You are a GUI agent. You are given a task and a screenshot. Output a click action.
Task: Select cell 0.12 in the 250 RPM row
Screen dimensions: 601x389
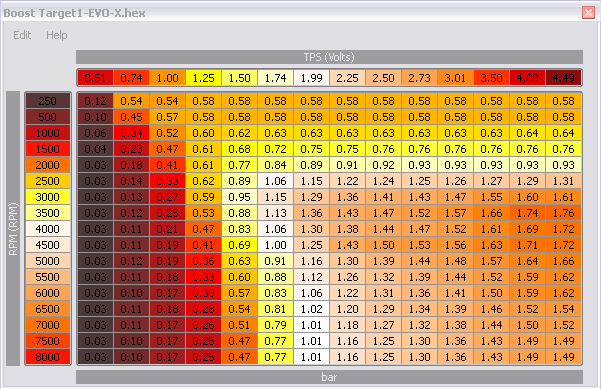click(95, 101)
